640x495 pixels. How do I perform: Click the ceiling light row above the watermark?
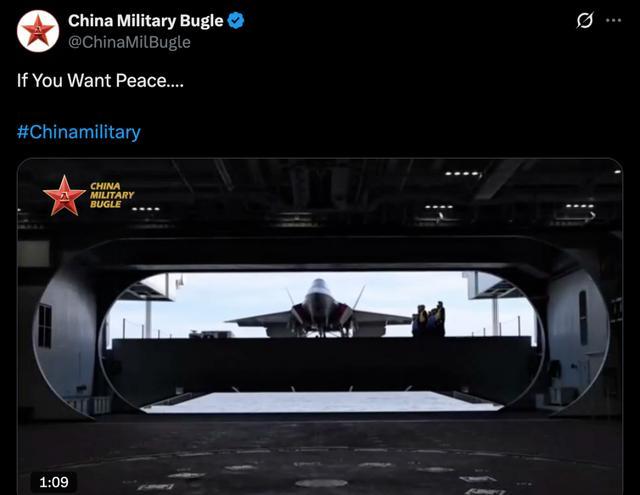(x=146, y=209)
